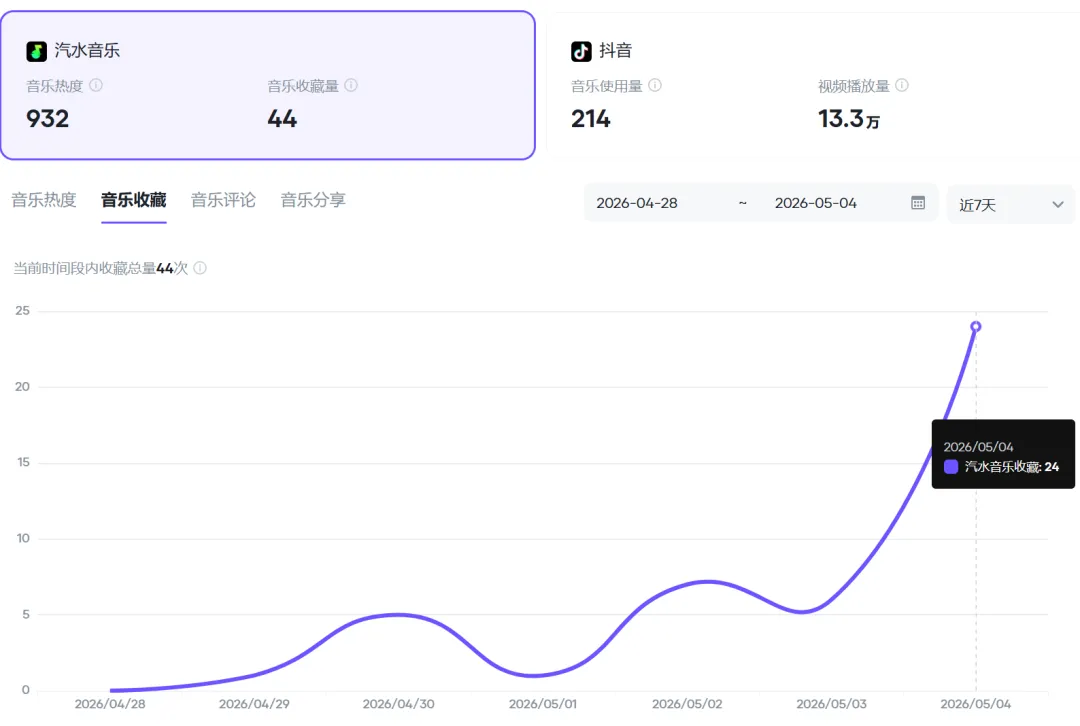Open the 音乐评论 tab
This screenshot has width=1080, height=726.
point(223,200)
